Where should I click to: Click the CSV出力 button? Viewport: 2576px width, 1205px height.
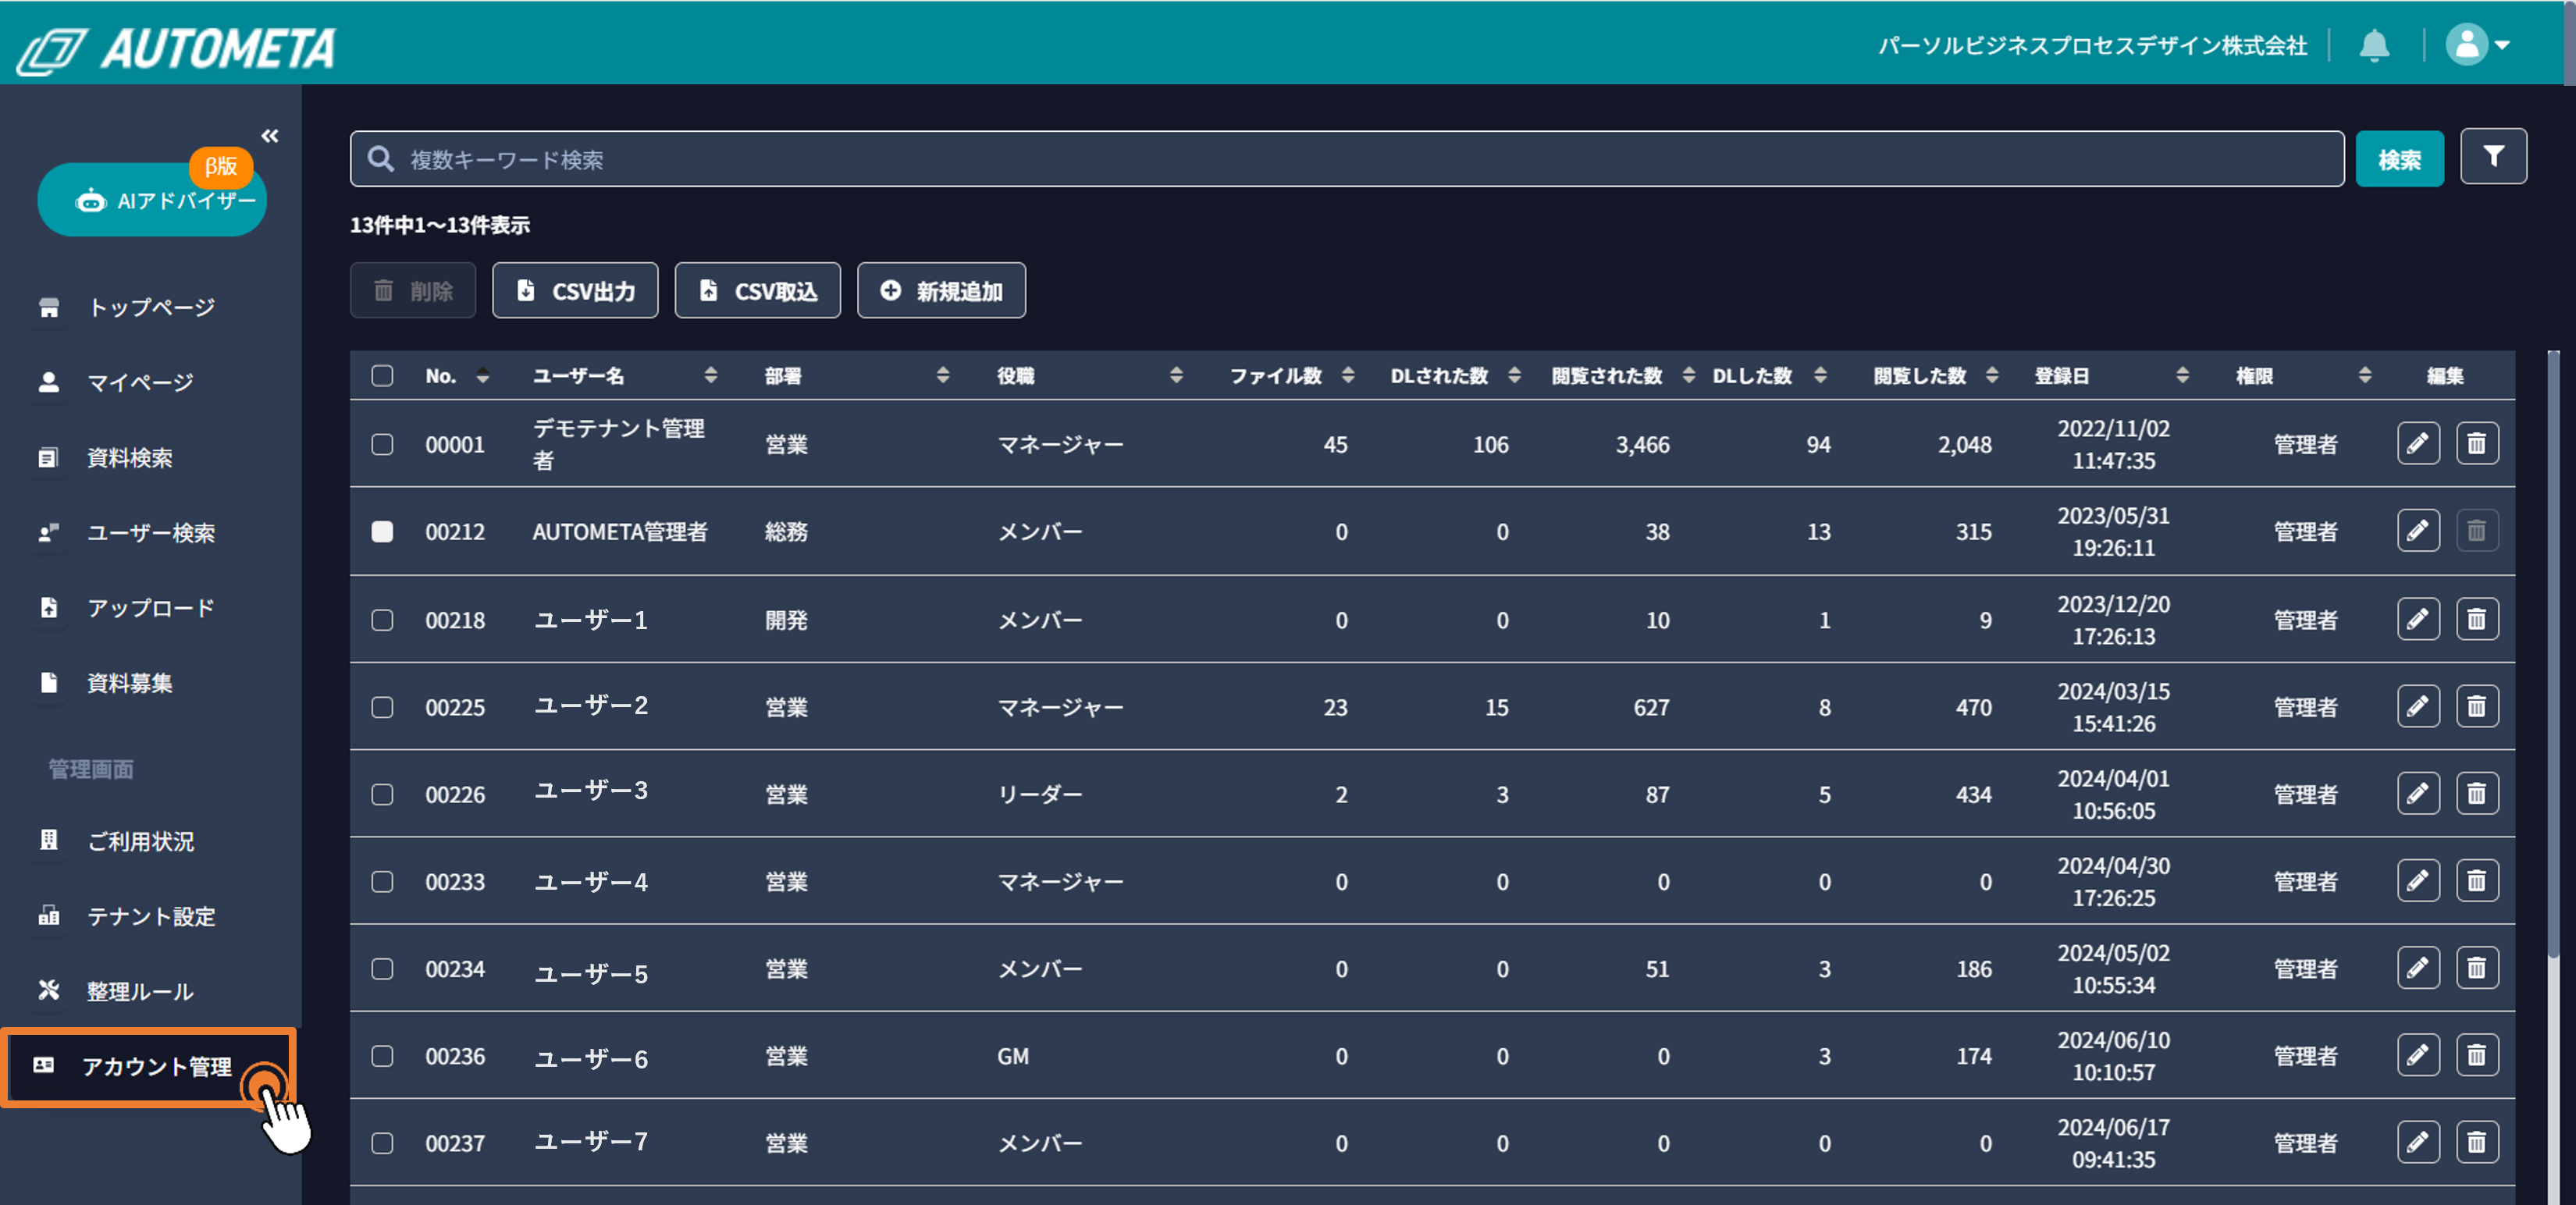click(575, 290)
